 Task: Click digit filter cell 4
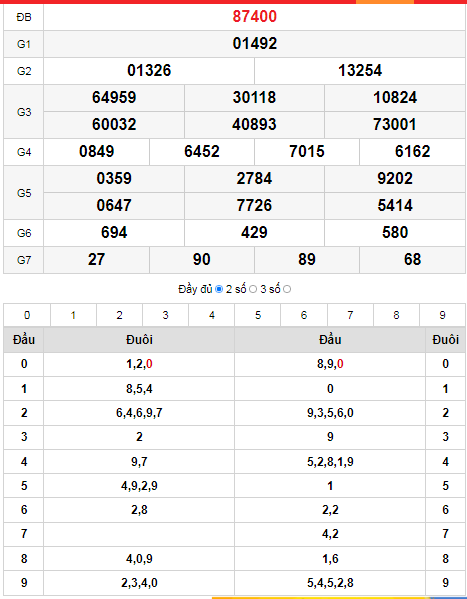[x=211, y=315]
